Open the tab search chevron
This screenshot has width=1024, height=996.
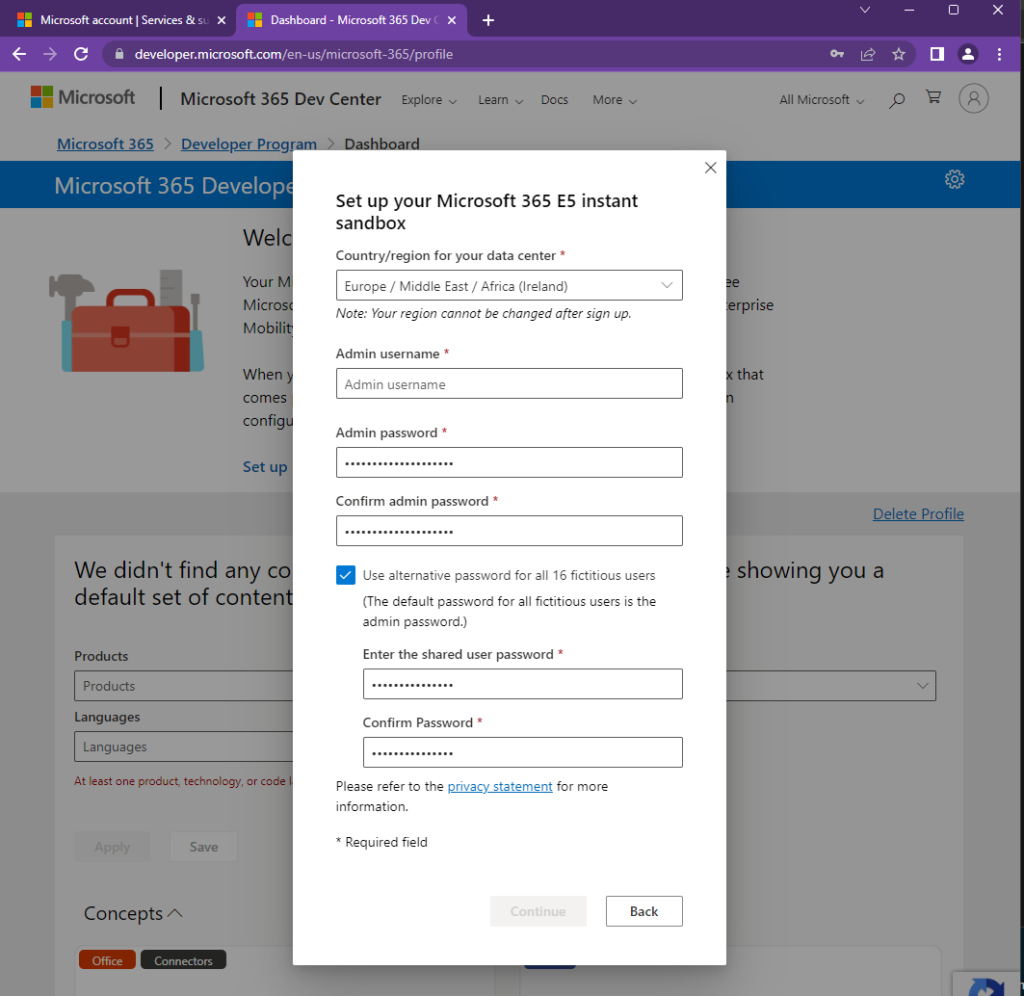click(865, 10)
